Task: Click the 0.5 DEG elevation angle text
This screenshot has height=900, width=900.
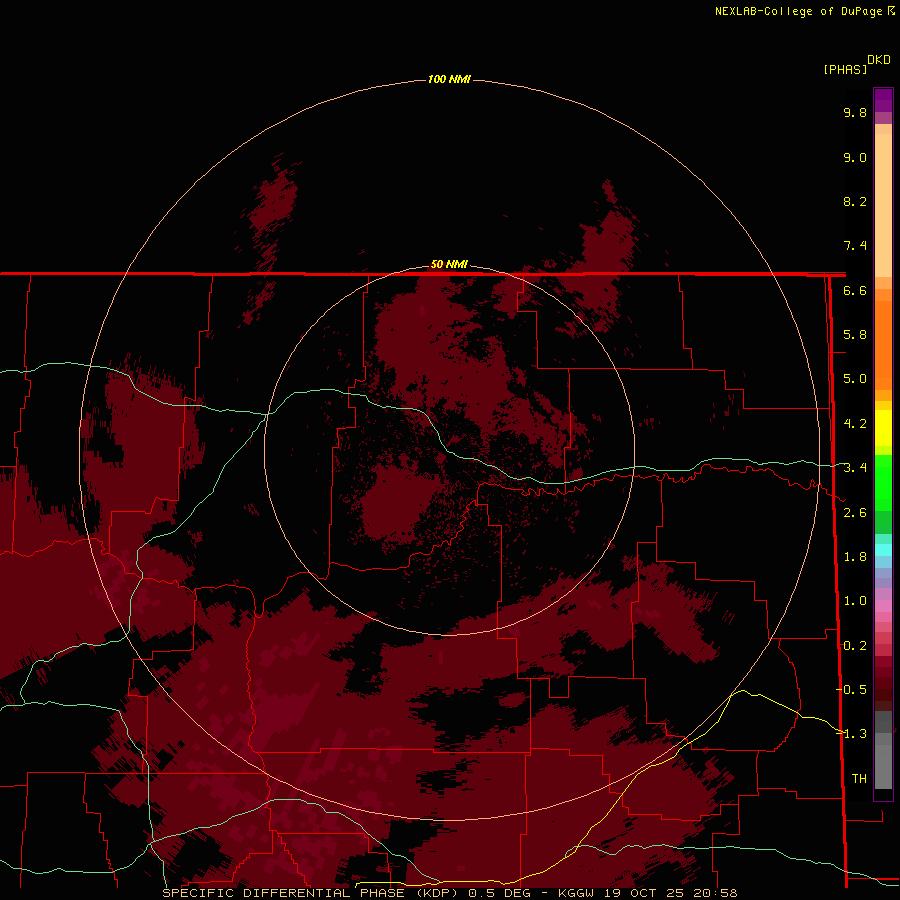Action: [x=499, y=893]
